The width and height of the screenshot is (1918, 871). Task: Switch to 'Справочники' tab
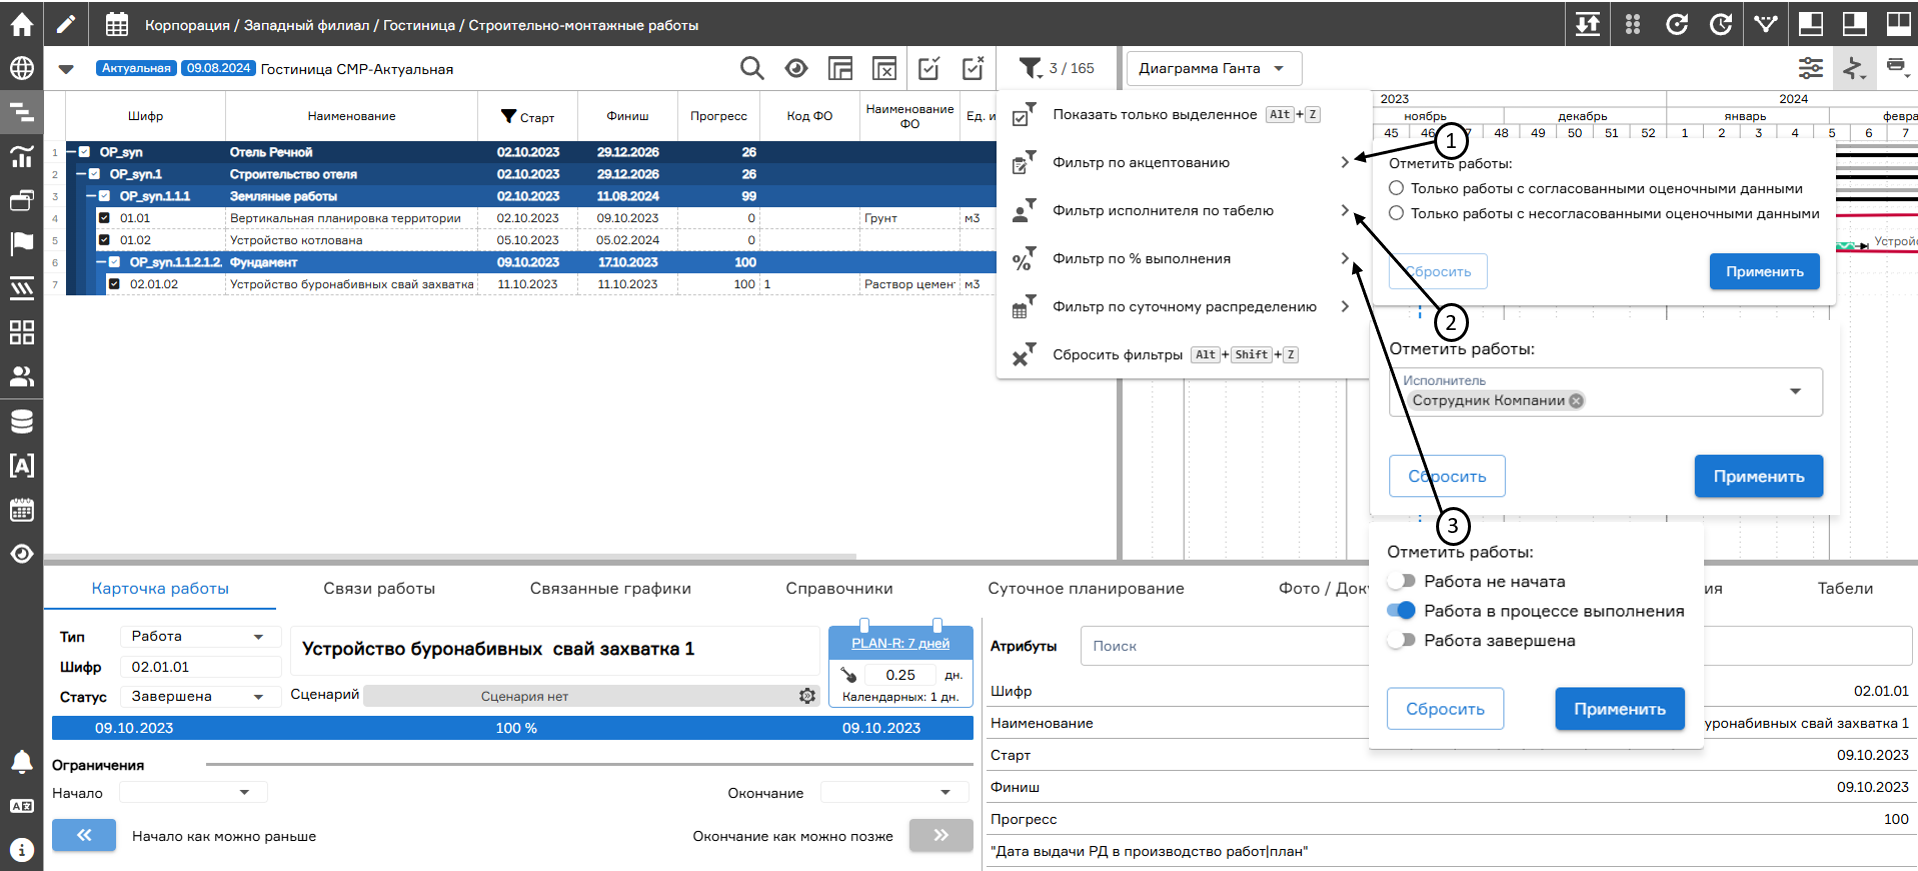click(x=839, y=588)
